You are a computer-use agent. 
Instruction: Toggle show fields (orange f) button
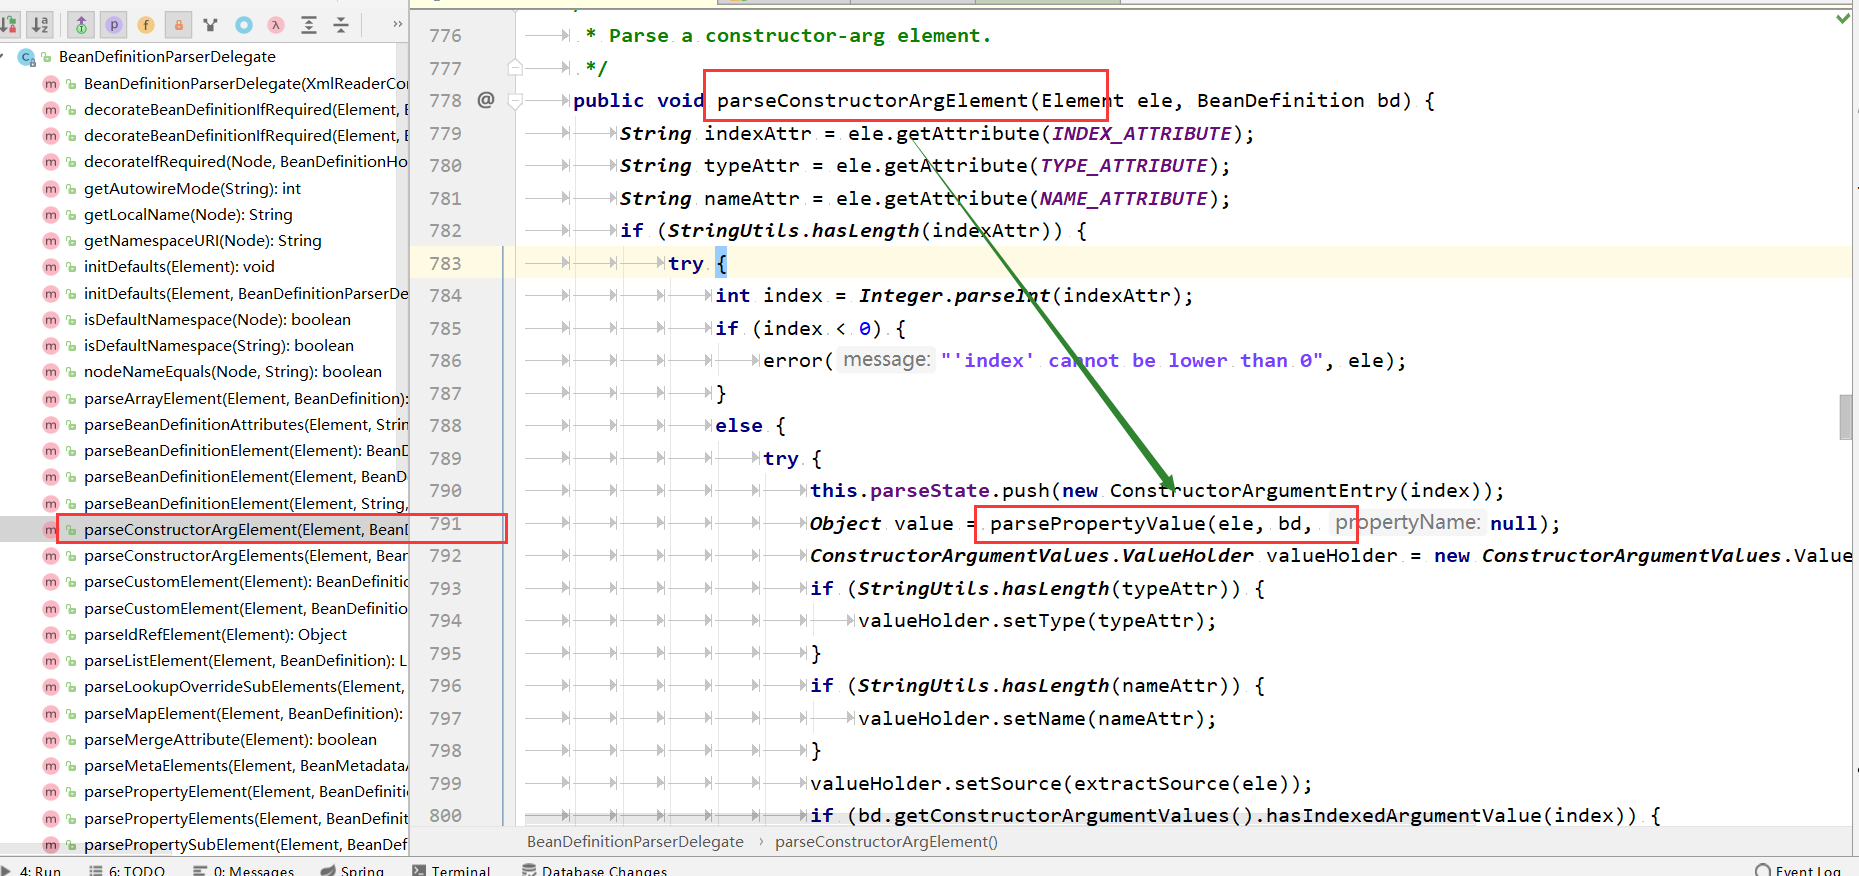(x=146, y=25)
